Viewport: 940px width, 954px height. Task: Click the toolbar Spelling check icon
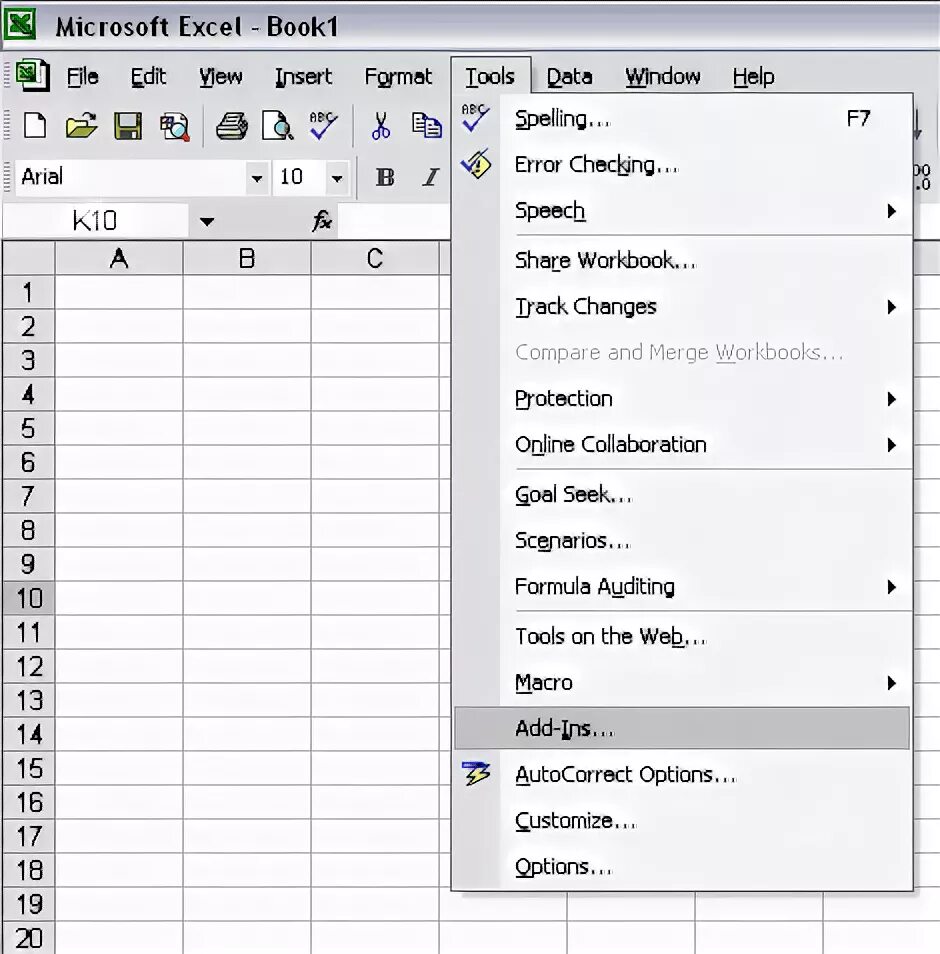click(x=322, y=125)
